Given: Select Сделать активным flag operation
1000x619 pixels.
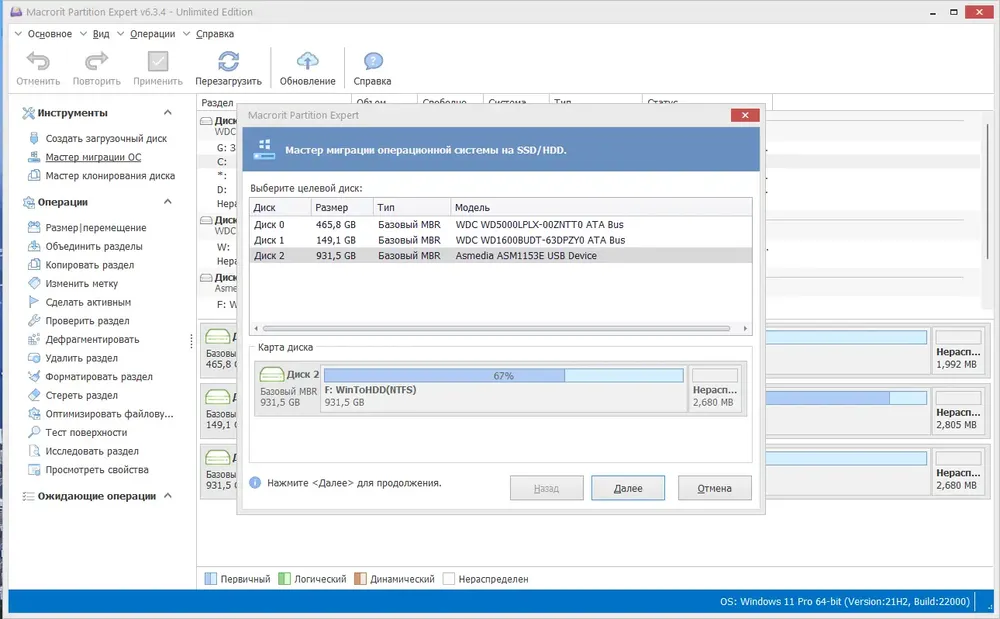Looking at the screenshot, I should pos(88,302).
